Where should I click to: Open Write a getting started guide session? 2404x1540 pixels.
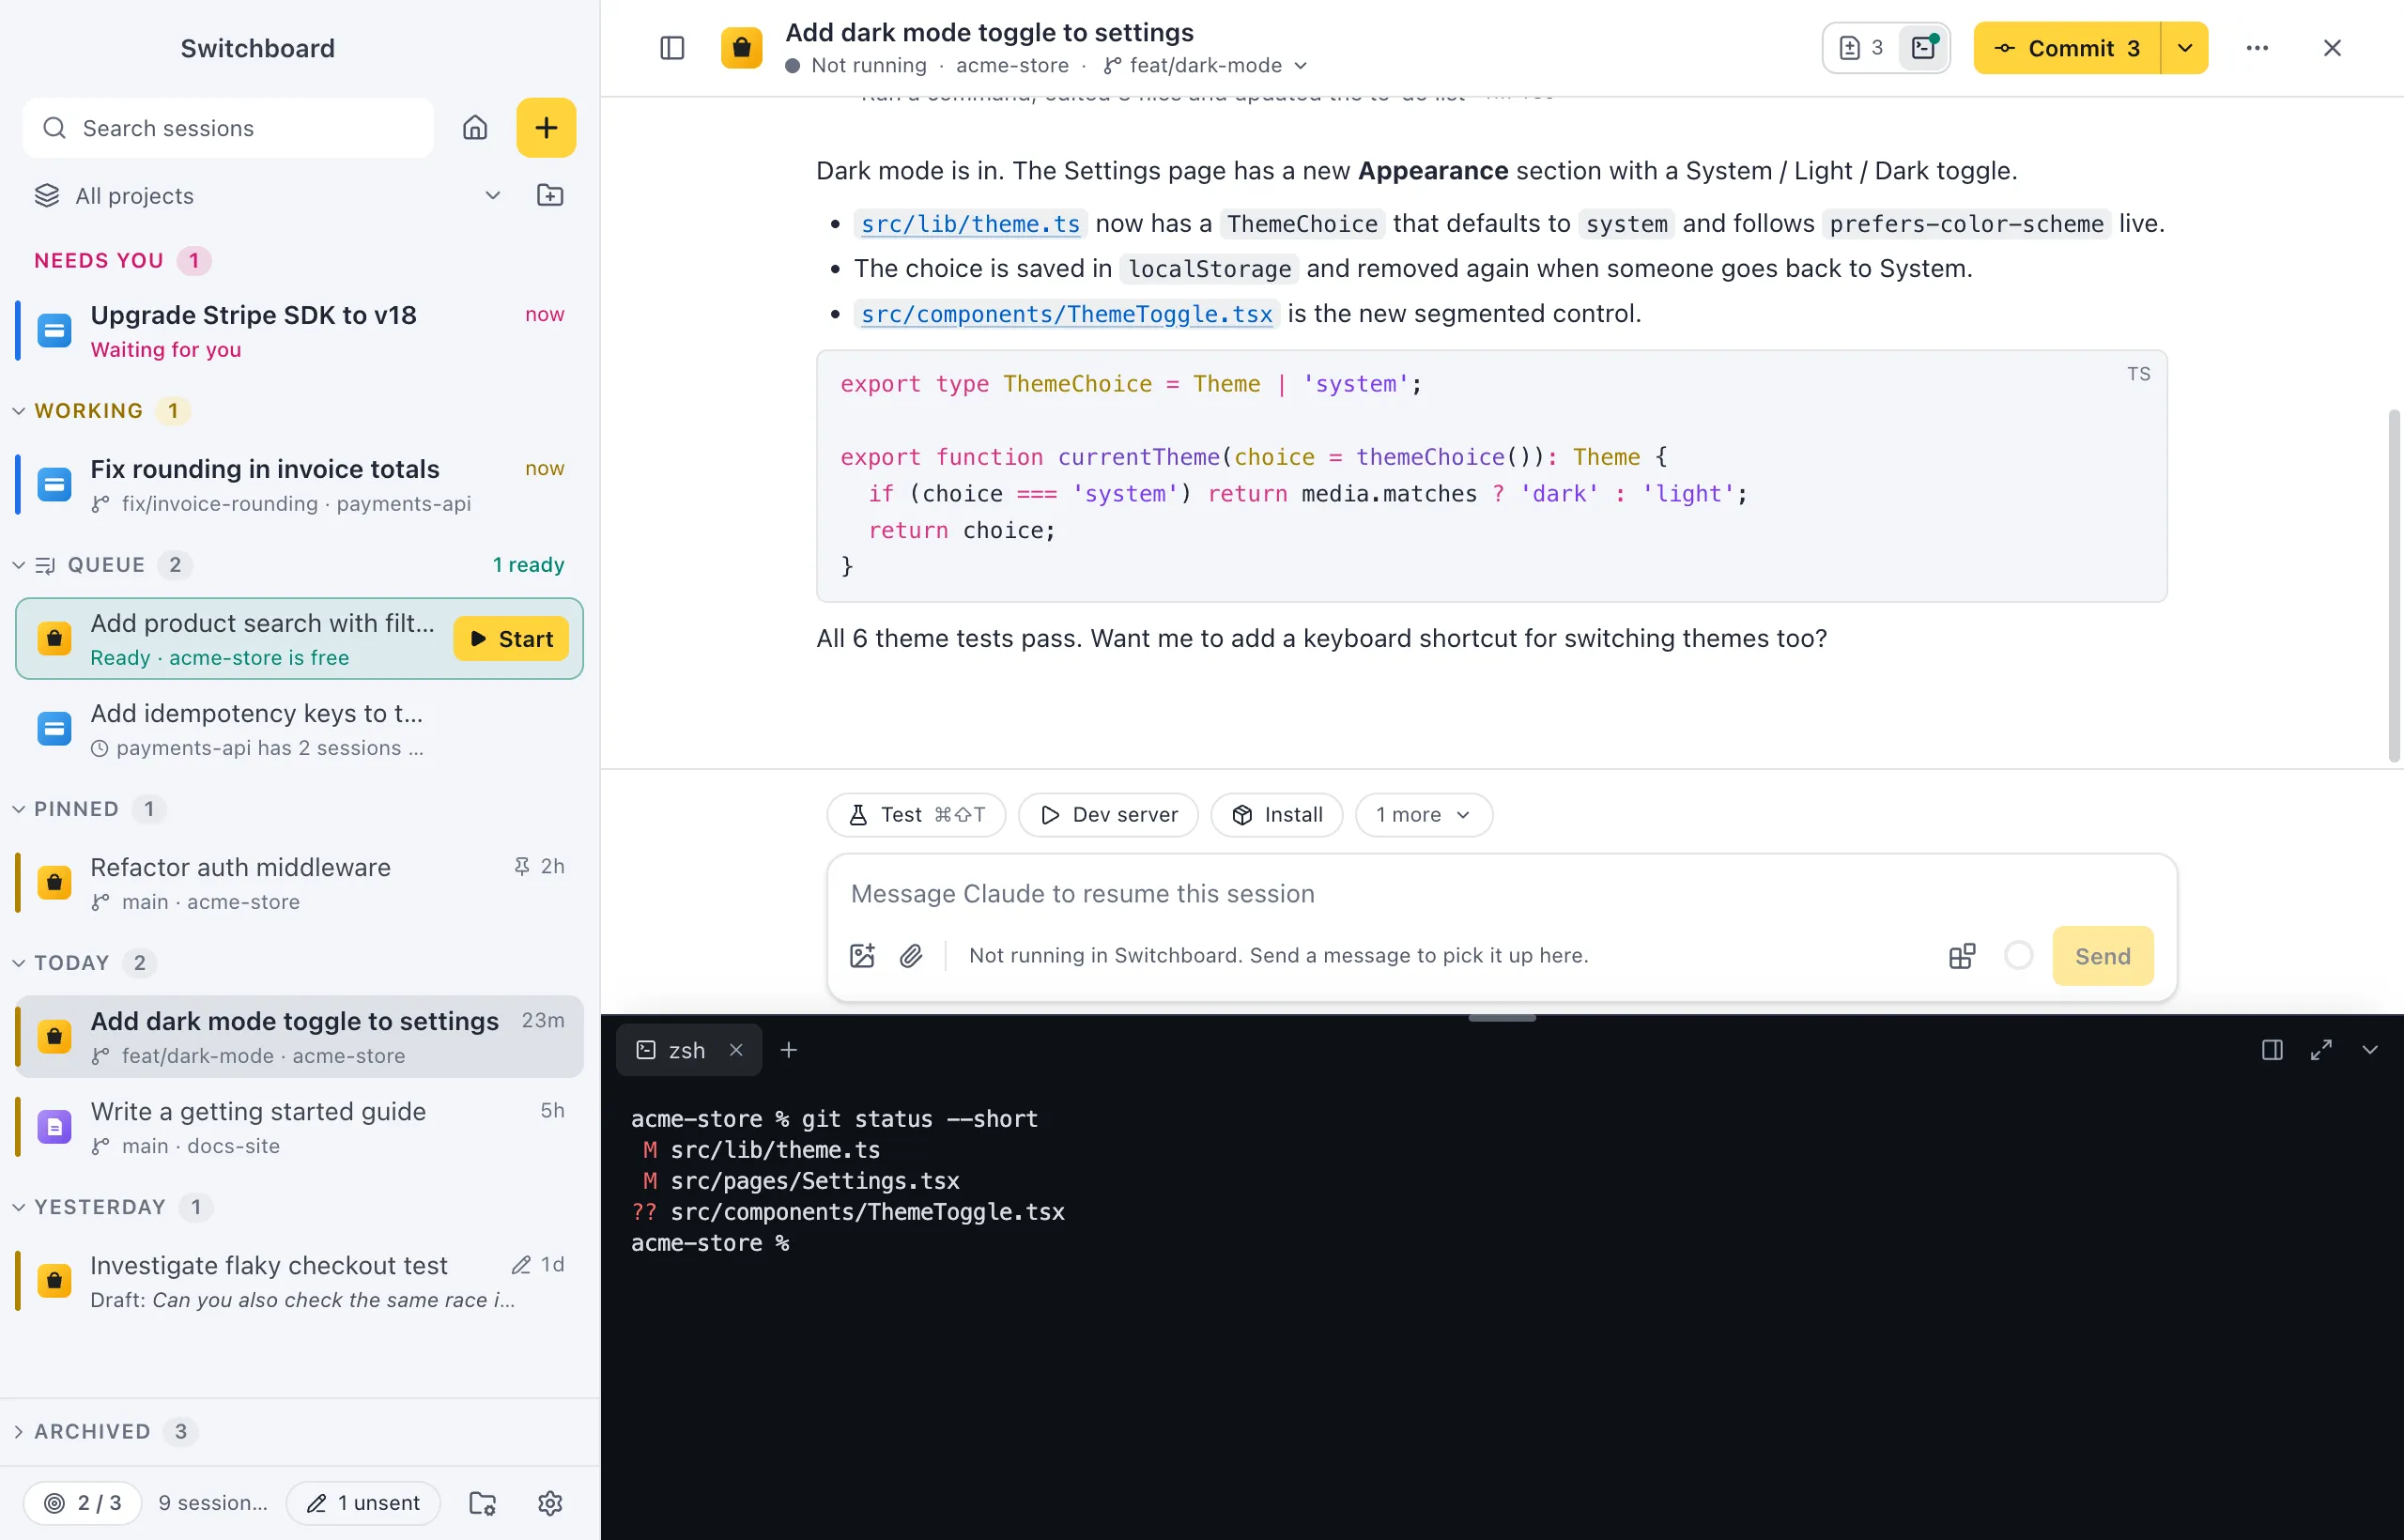pos(299,1127)
